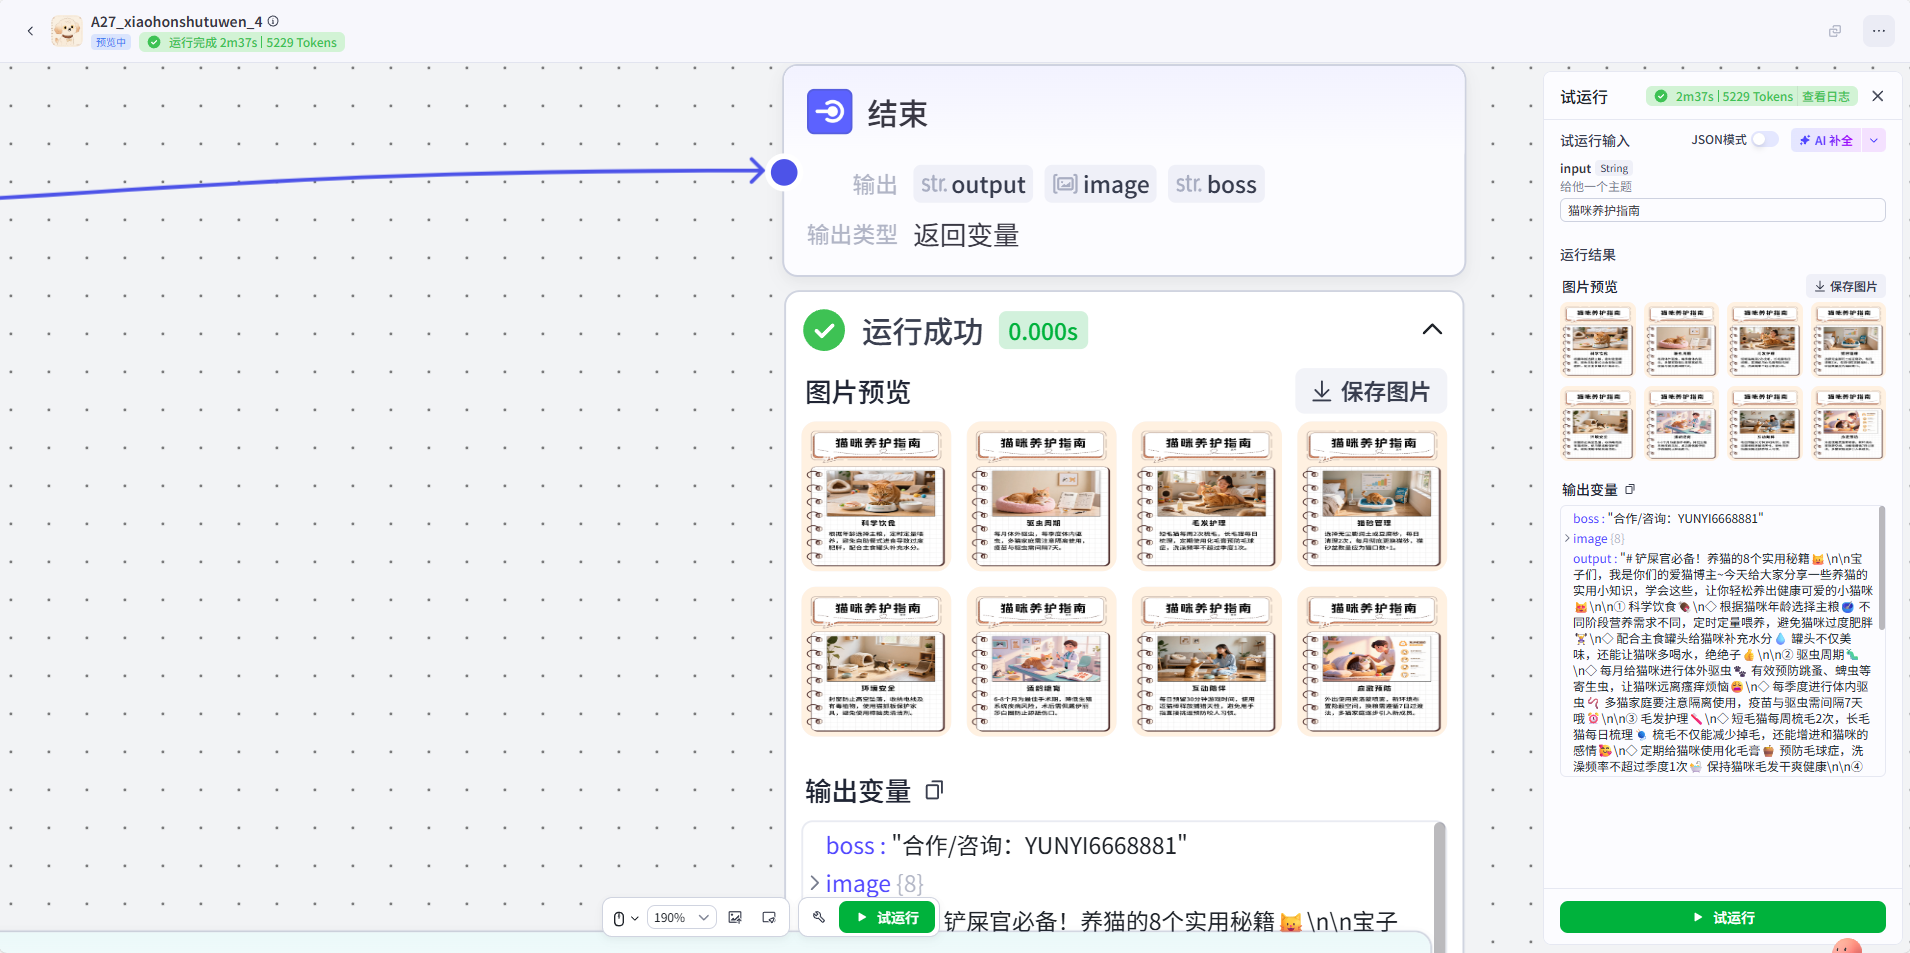This screenshot has width=1910, height=953.
Task: Copy output variables in the node panel
Action: click(x=934, y=791)
